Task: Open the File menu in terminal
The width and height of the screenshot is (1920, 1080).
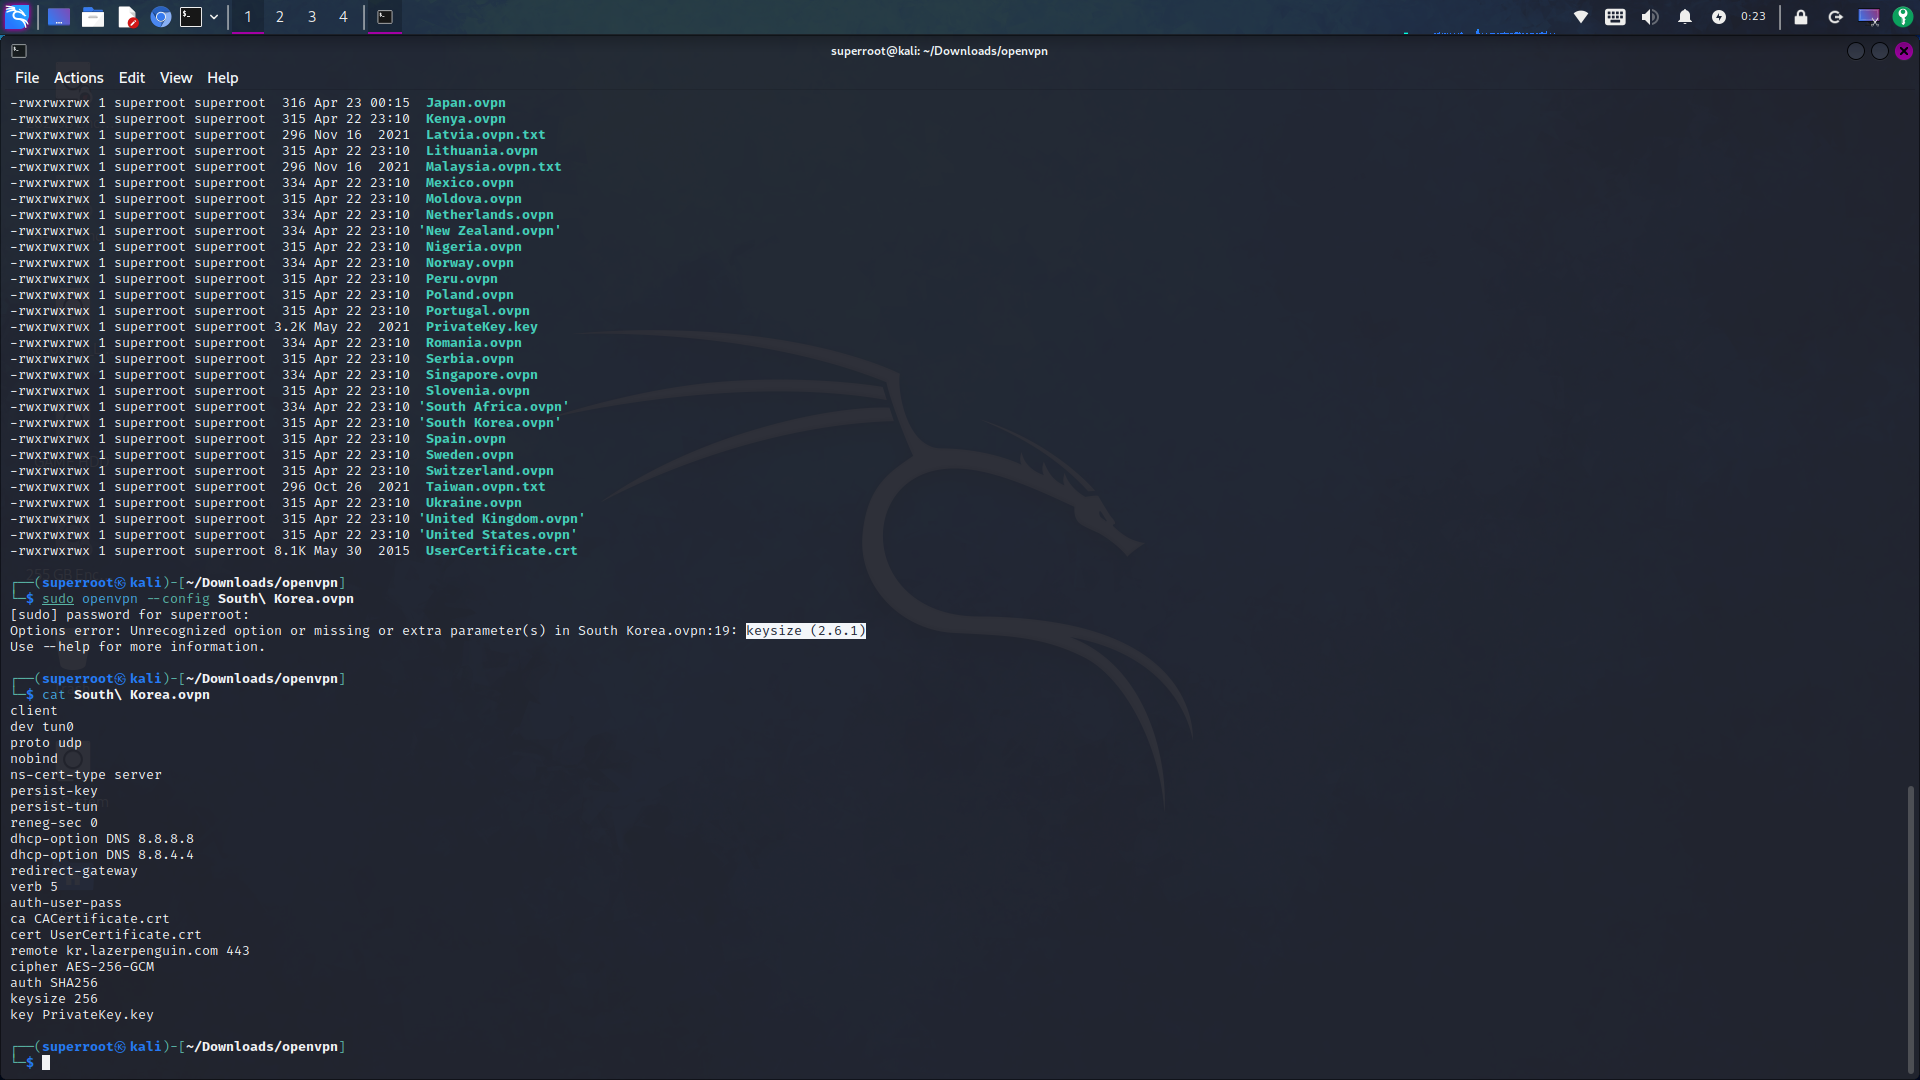Action: [x=27, y=78]
